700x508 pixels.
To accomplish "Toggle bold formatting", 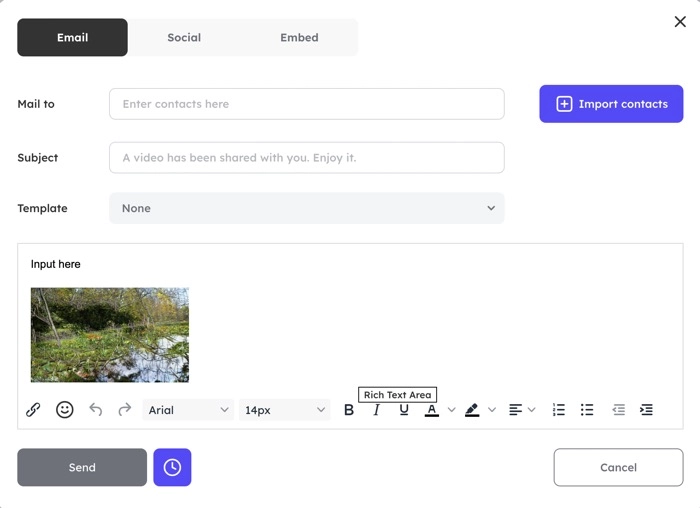I will pos(349,410).
